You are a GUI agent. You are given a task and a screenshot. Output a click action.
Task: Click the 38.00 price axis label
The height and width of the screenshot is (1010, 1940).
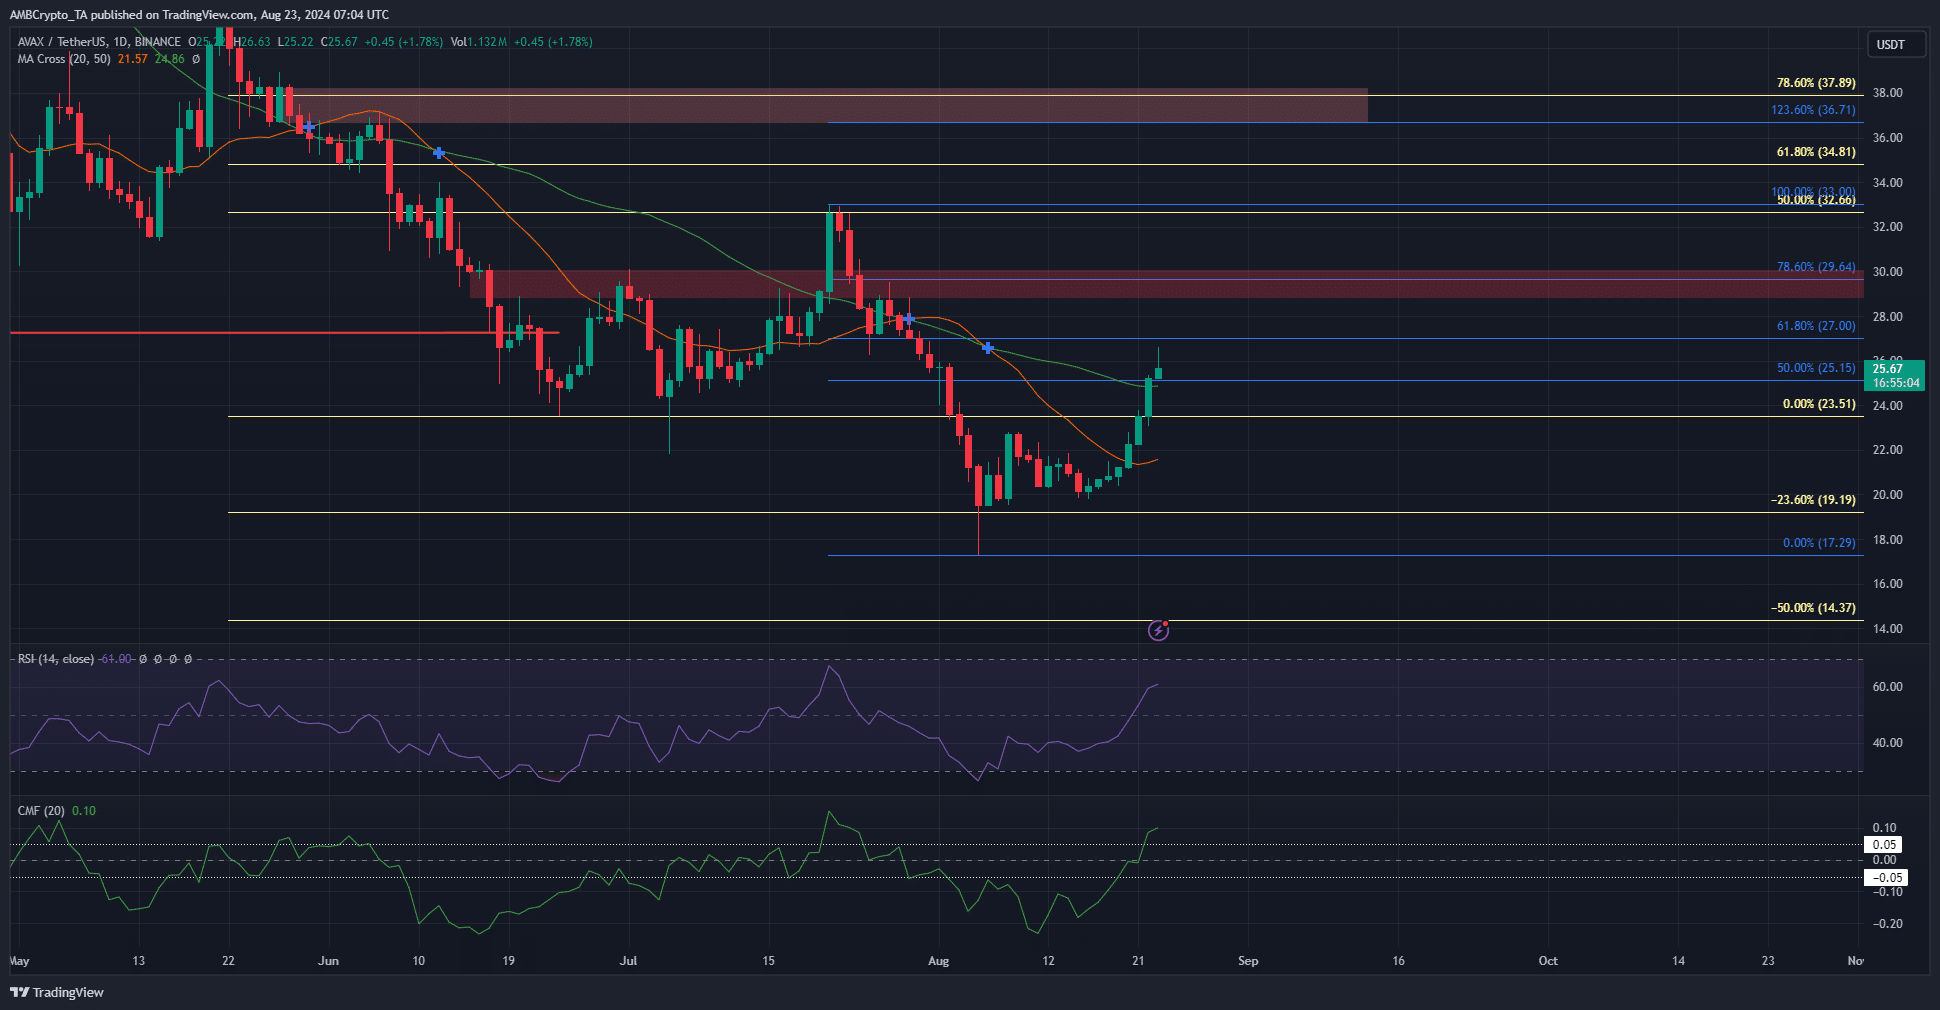point(1887,93)
